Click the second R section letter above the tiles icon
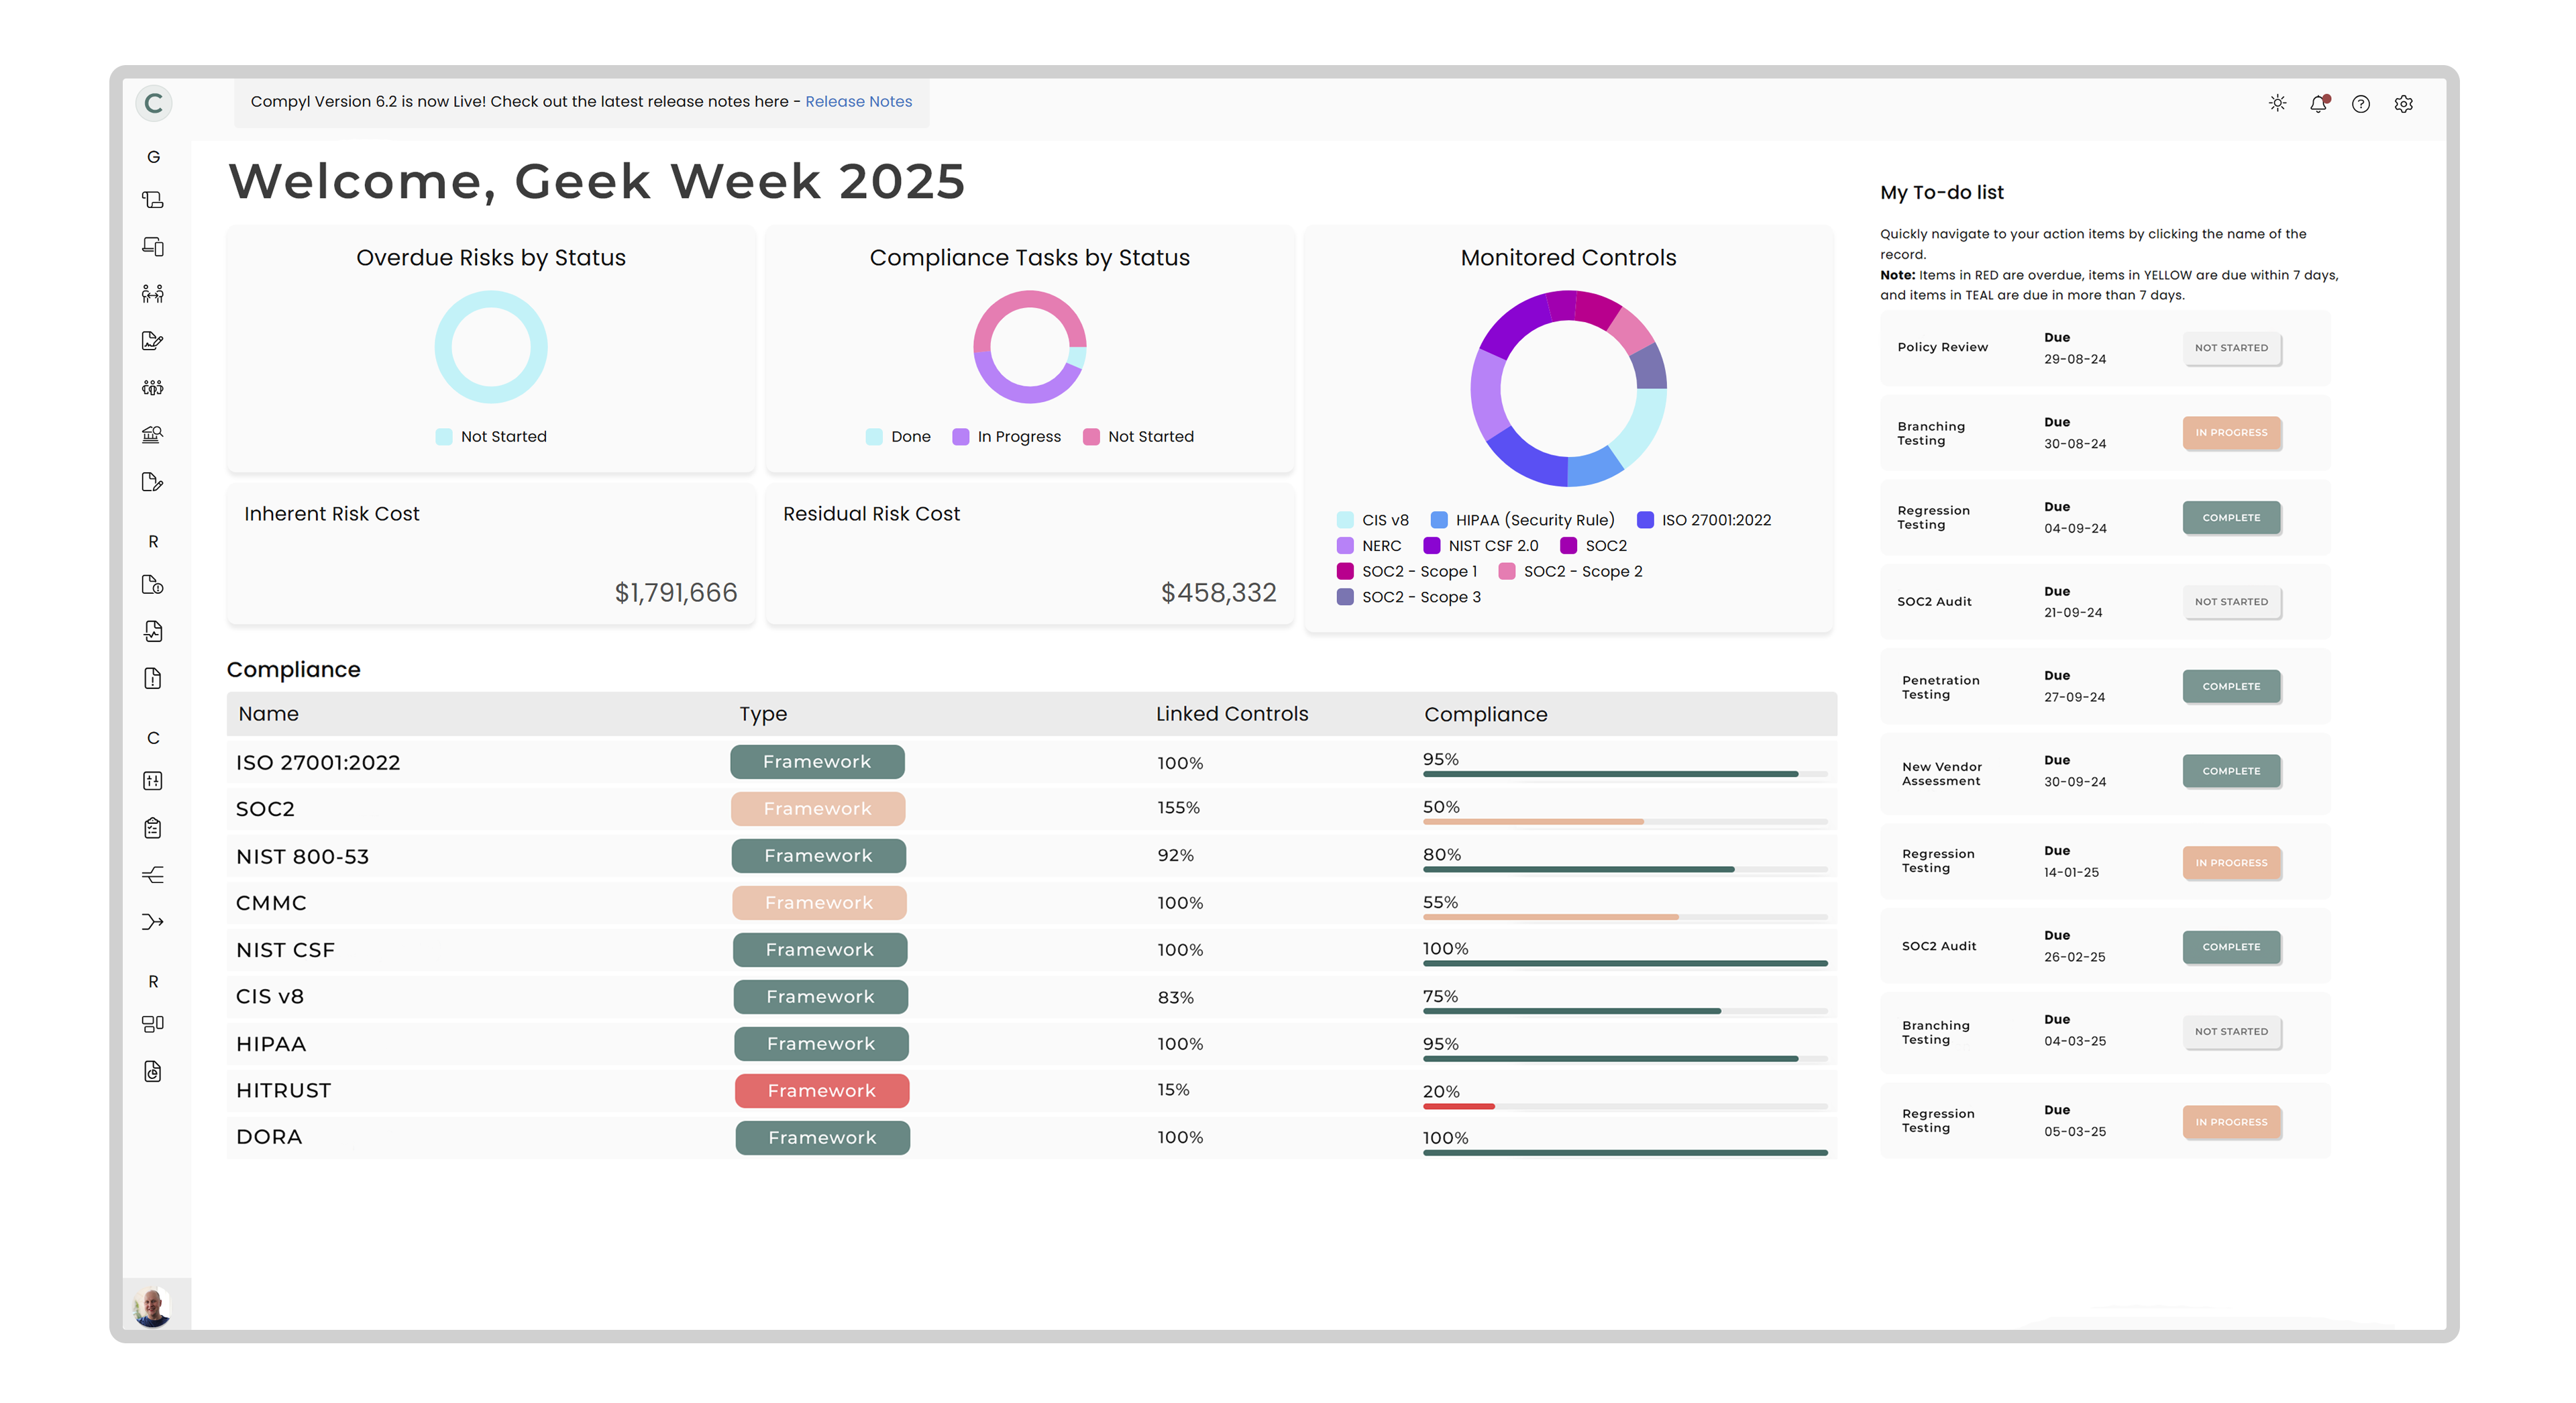This screenshot has height=1403, width=2576. (153, 981)
